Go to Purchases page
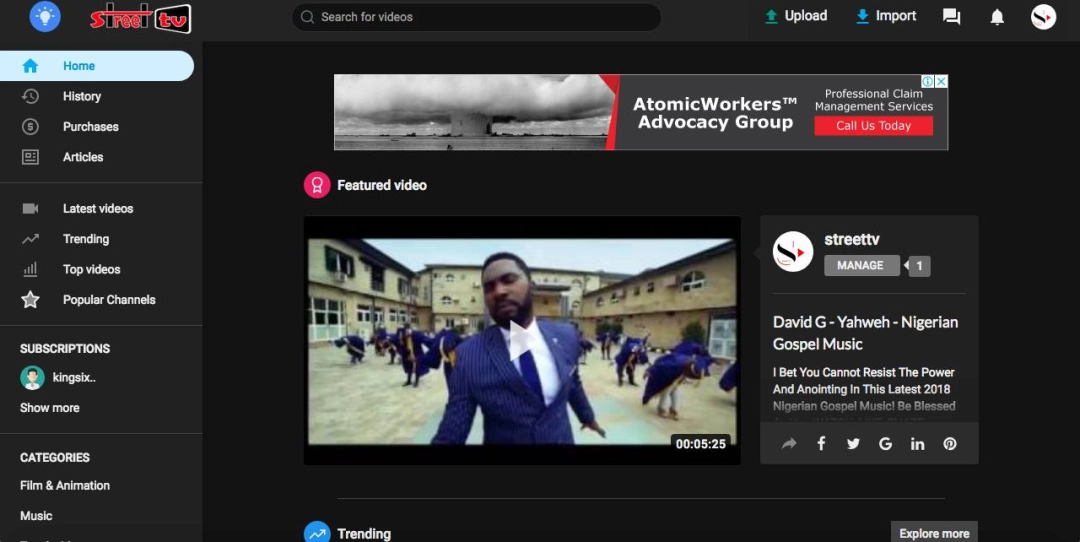This screenshot has height=542, width=1080. [x=90, y=127]
